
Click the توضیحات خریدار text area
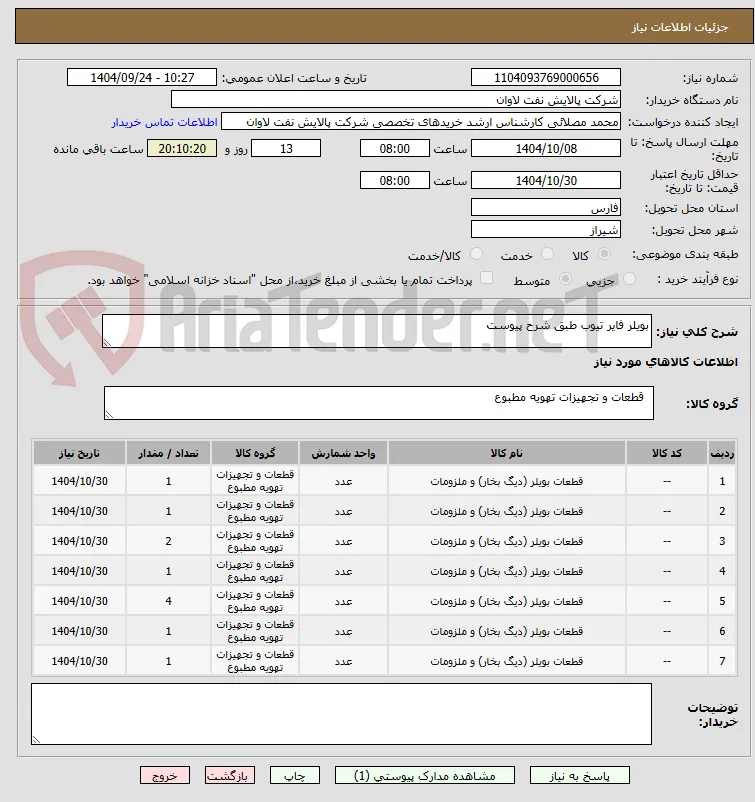coord(341,714)
